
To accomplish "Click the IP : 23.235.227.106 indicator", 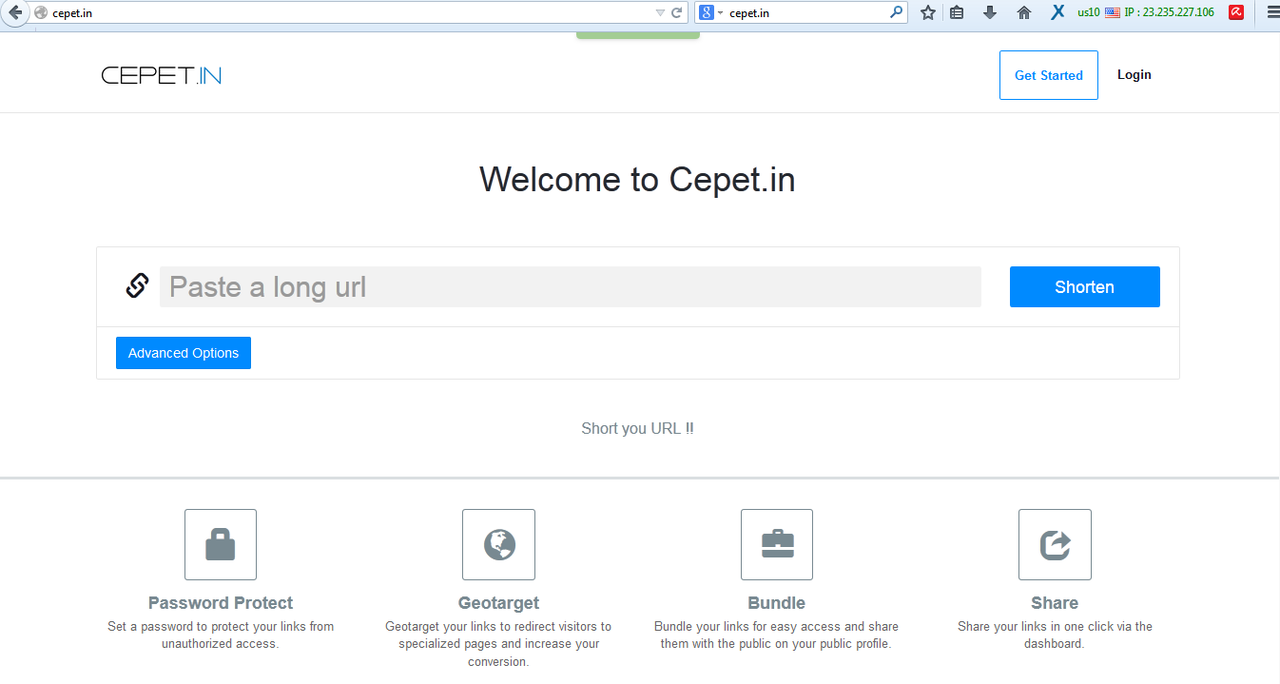I will [1169, 13].
